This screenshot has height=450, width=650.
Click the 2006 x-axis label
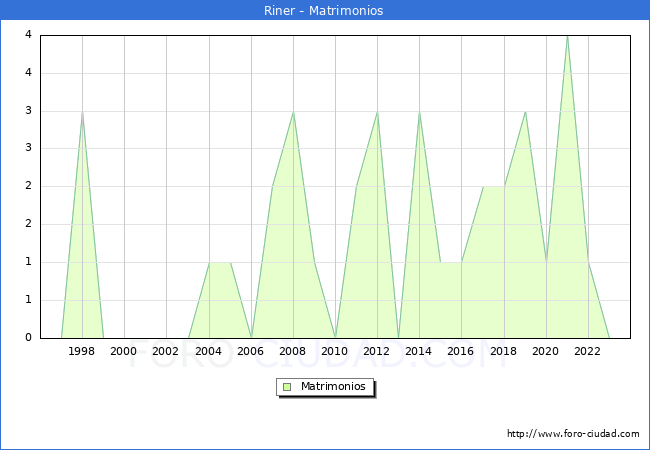(250, 351)
